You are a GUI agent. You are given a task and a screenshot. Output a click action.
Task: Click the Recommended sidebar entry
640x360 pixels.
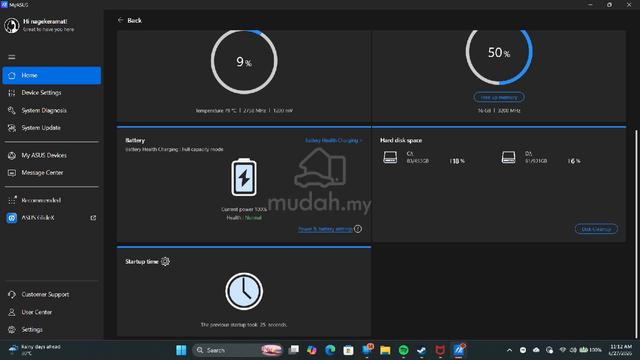51,200
